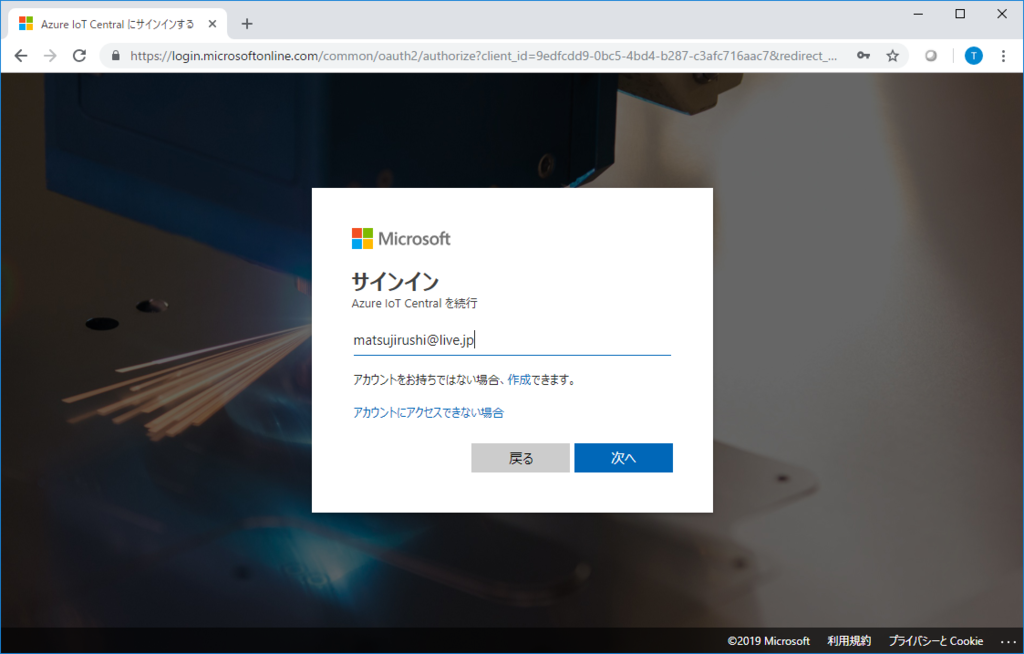Open the Chrome three-dot menu
Image resolution: width=1024 pixels, height=654 pixels.
click(1003, 56)
